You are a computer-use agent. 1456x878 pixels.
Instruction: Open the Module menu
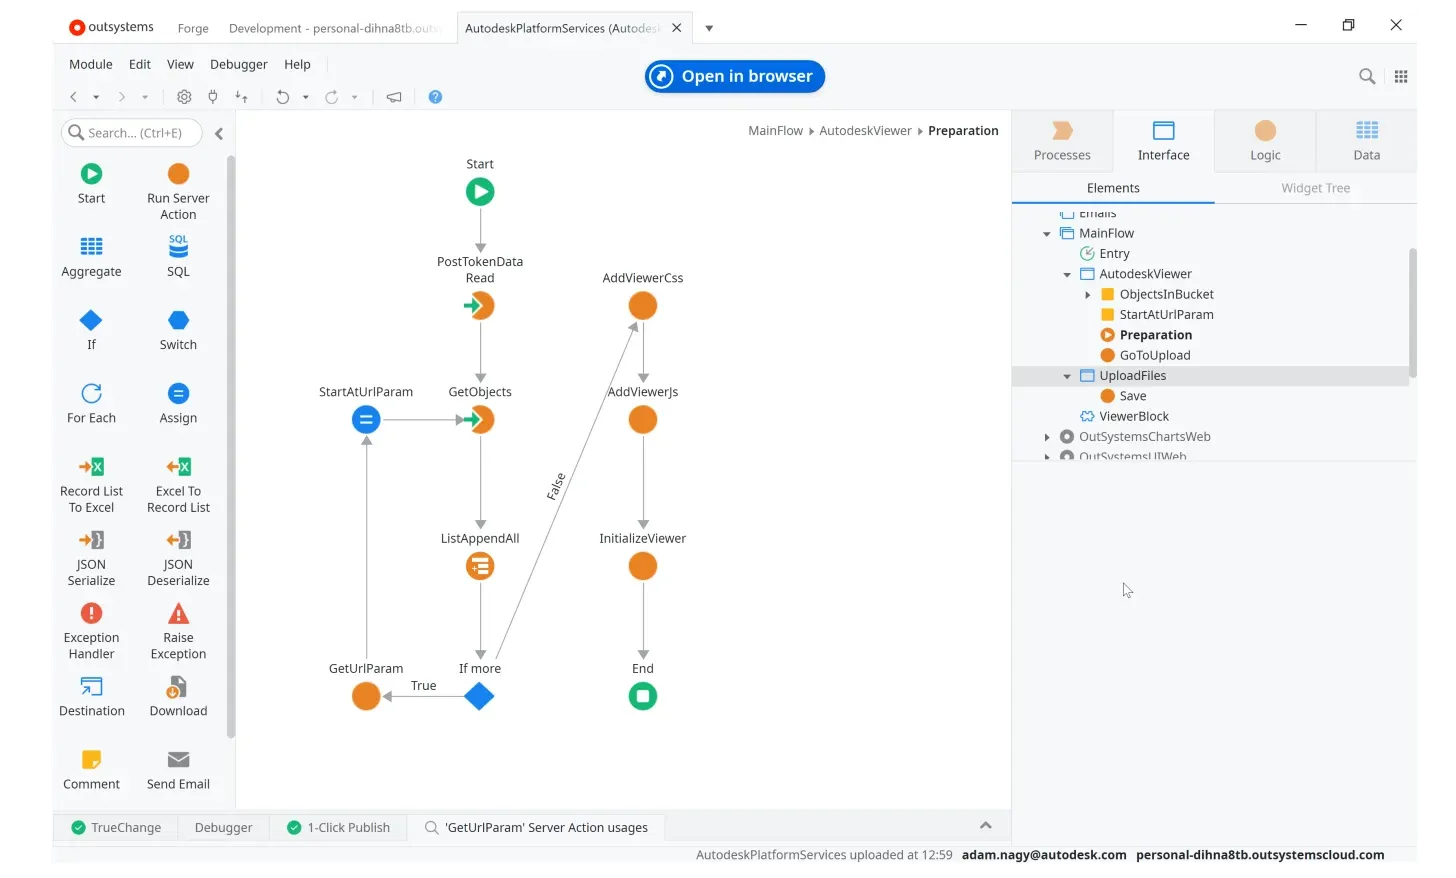point(91,64)
